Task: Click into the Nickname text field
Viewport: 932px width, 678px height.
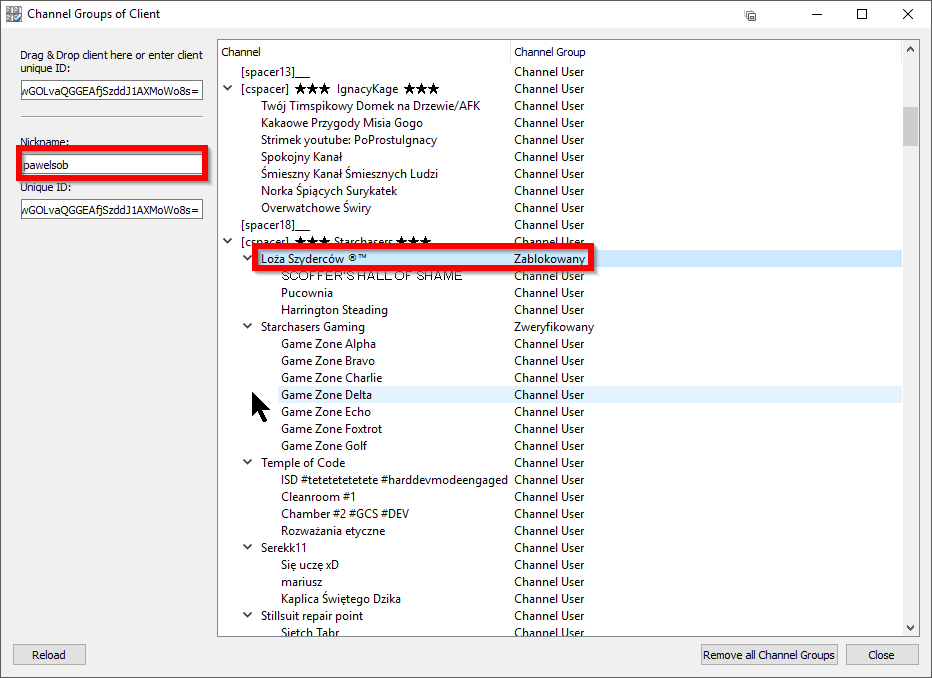Action: 111,164
